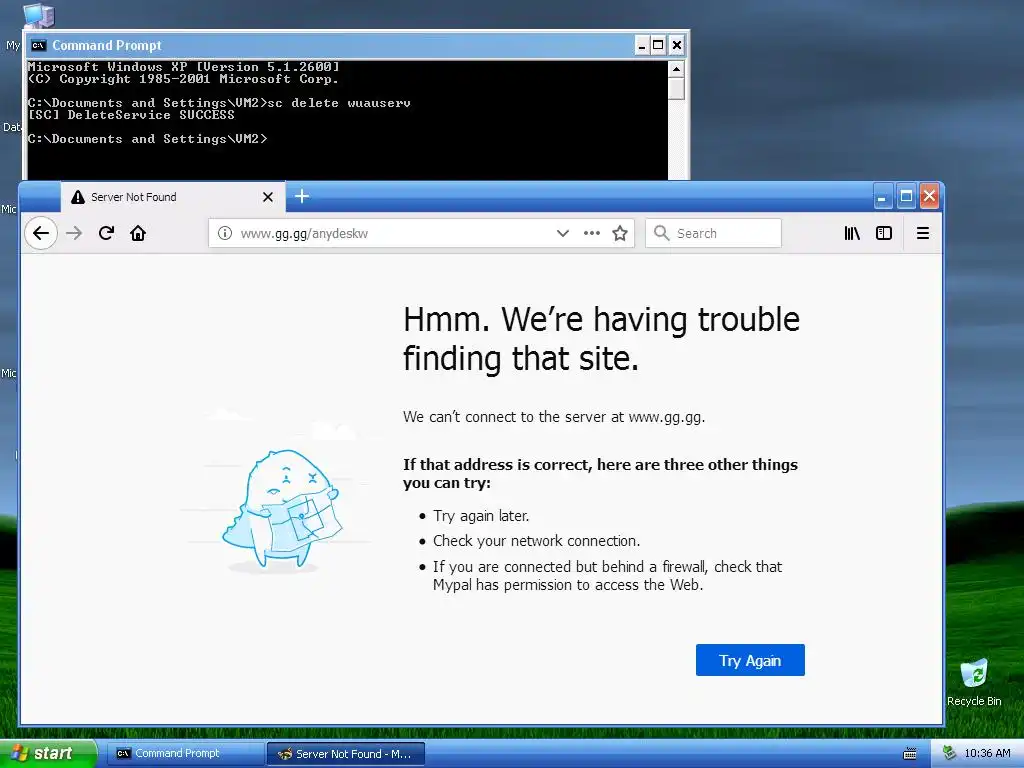Image resolution: width=1024 pixels, height=768 pixels.
Task: Focus the browser Search field
Action: click(x=713, y=233)
